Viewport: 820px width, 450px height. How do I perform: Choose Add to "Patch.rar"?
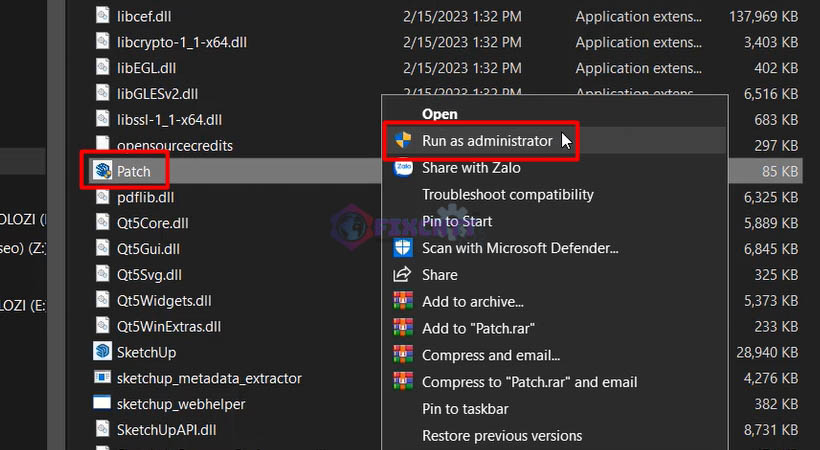(x=479, y=328)
